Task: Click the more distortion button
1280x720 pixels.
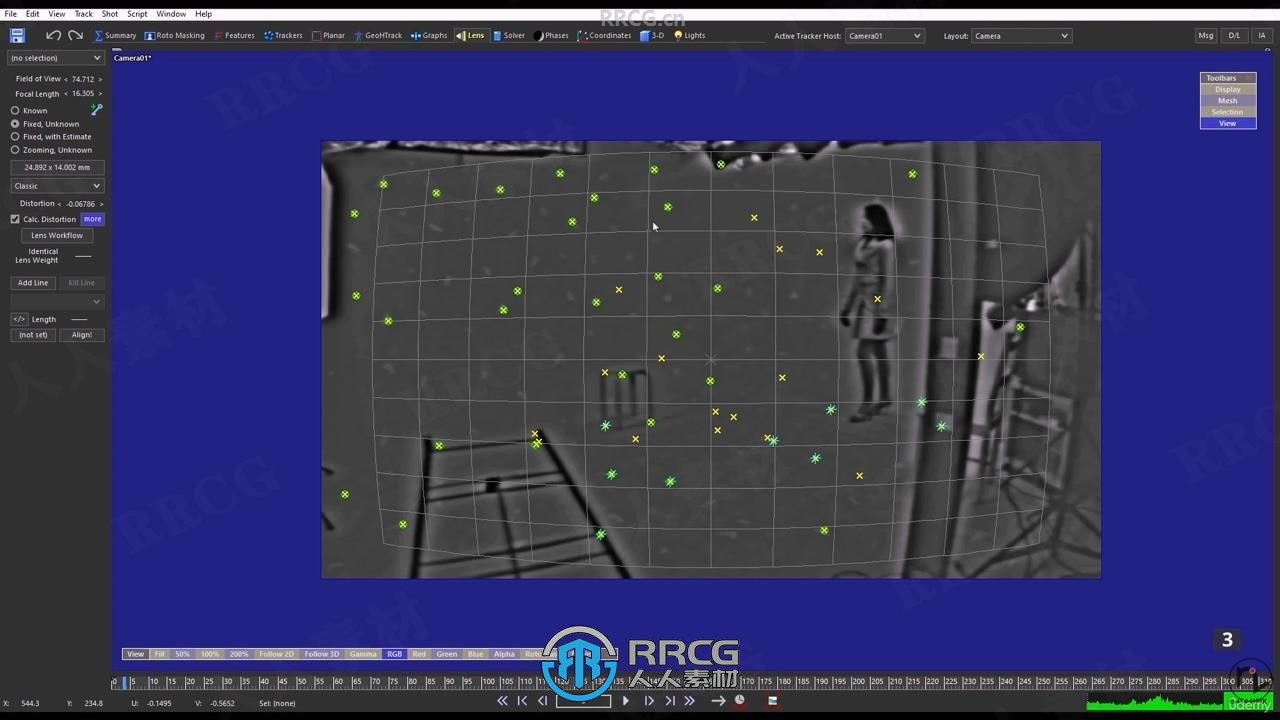Action: [92, 219]
